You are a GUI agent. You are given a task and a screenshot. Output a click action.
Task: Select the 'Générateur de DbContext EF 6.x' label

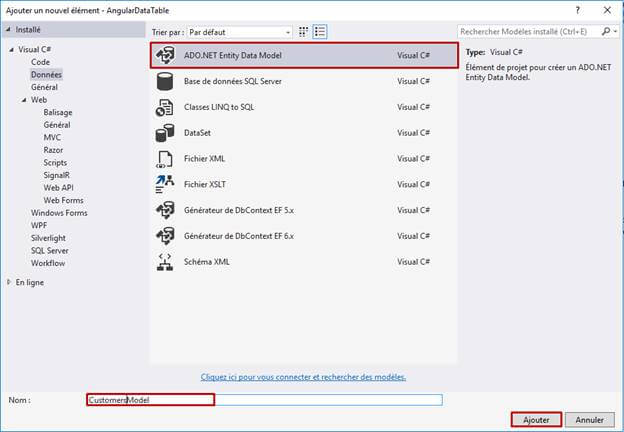pyautogui.click(x=239, y=236)
